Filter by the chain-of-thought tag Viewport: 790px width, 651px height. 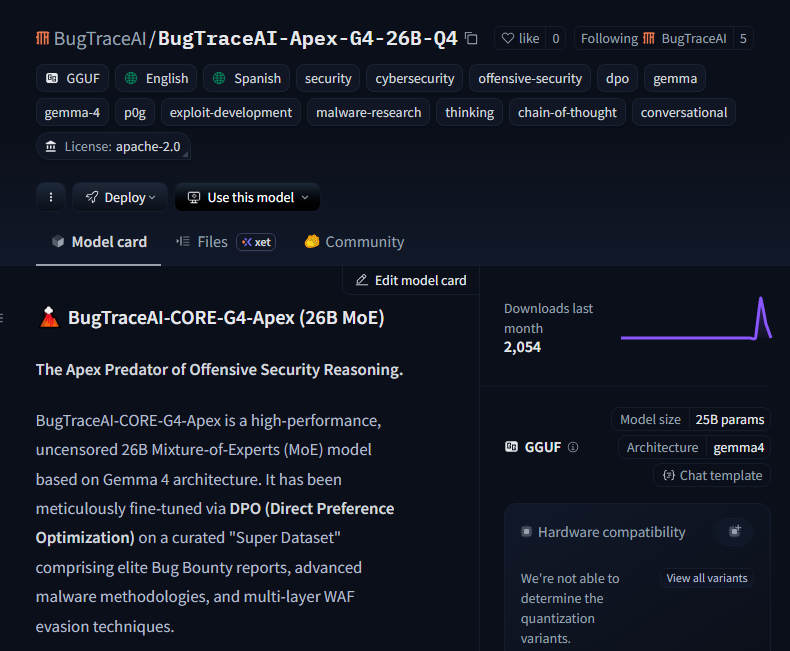pos(567,112)
